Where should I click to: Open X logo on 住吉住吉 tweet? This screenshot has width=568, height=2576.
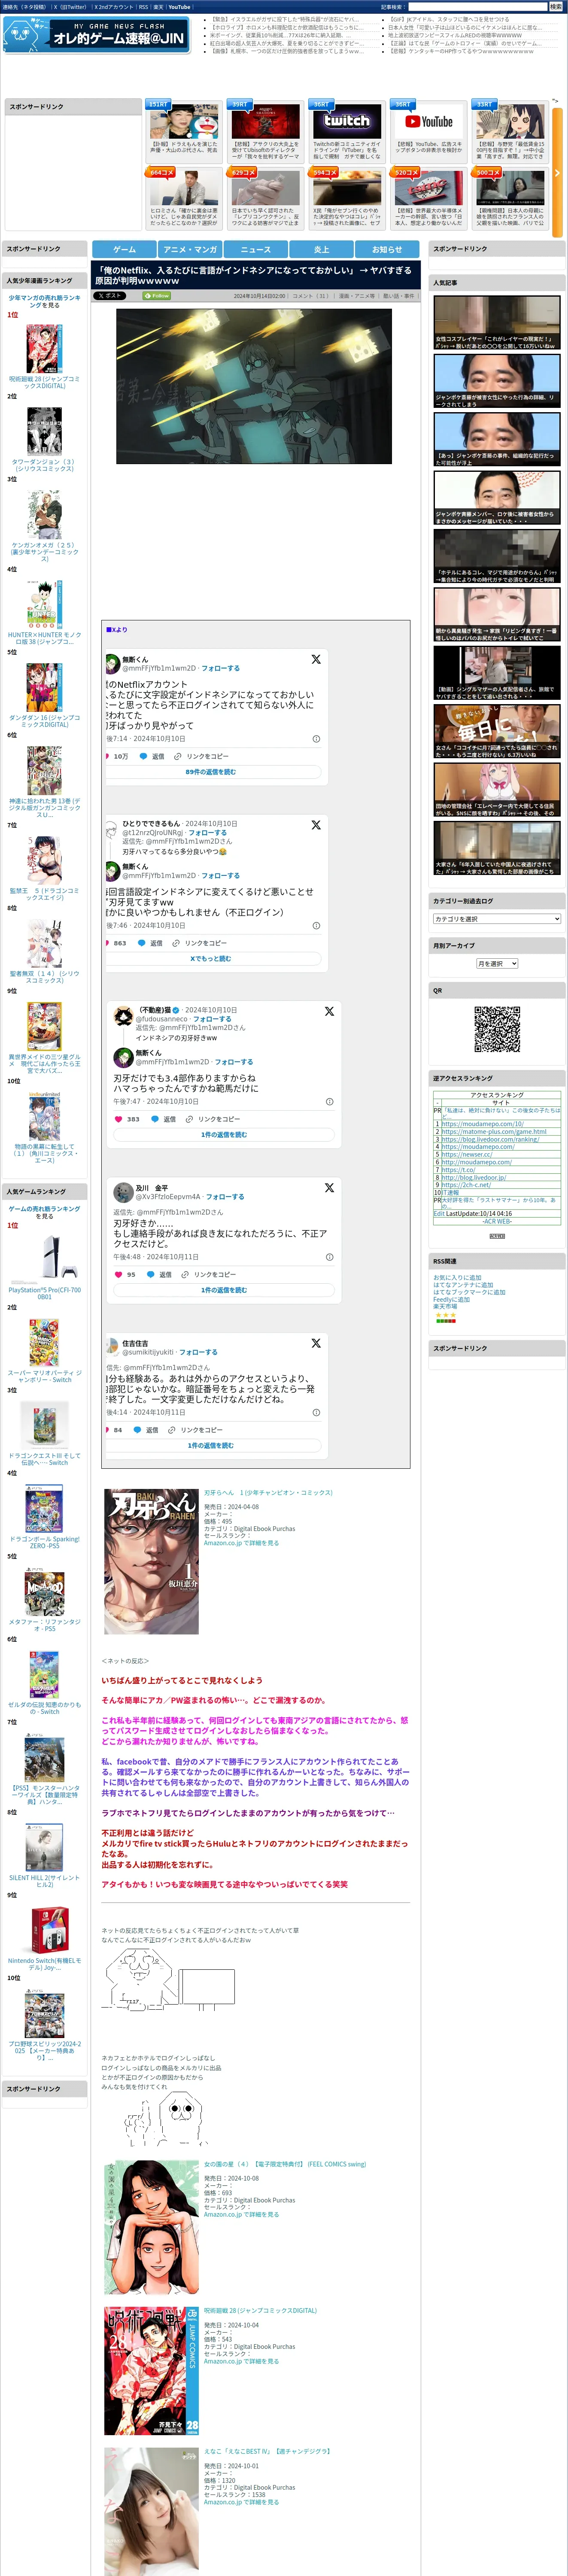pos(316,1343)
